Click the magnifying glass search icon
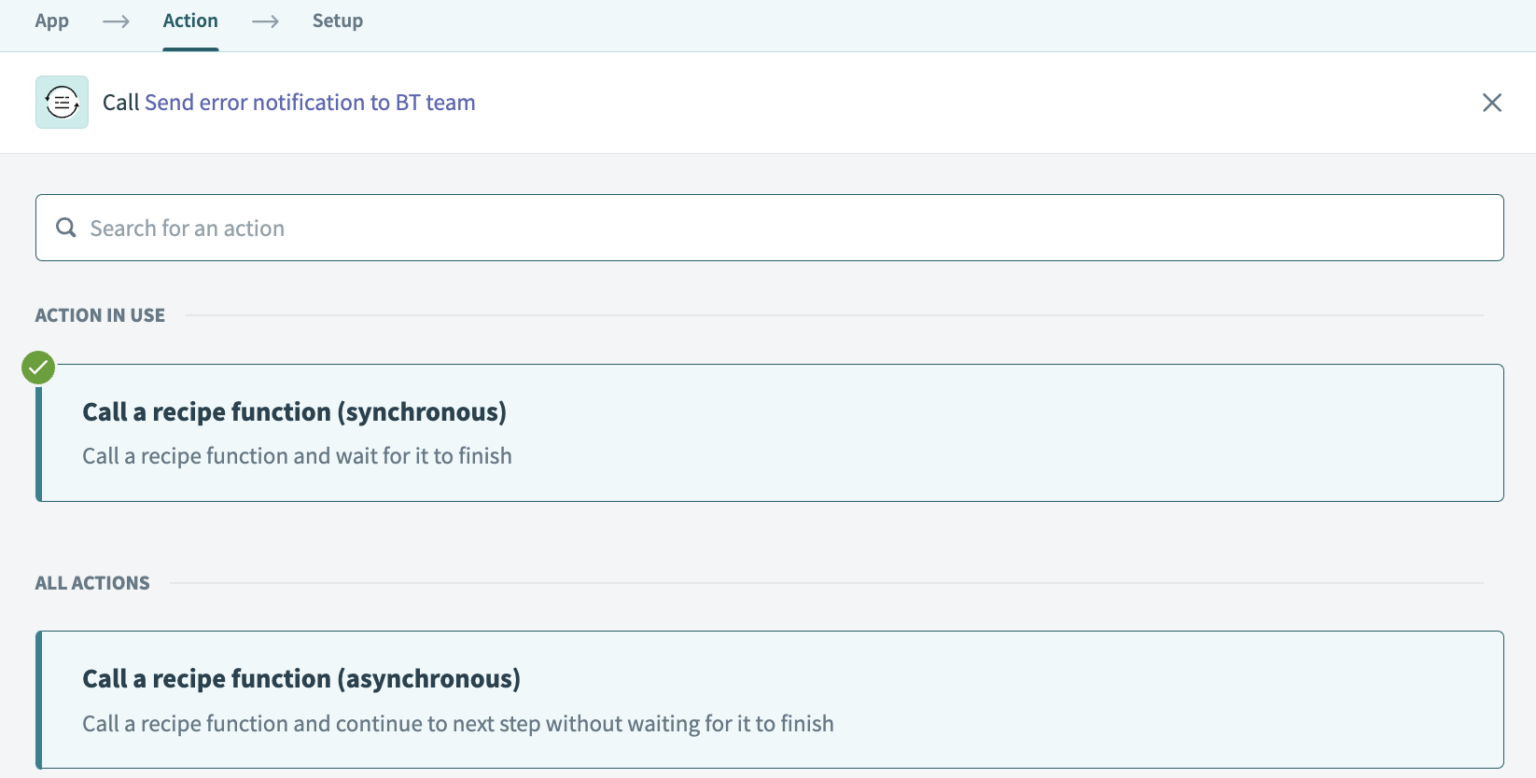Image resolution: width=1536 pixels, height=778 pixels. pyautogui.click(x=66, y=227)
